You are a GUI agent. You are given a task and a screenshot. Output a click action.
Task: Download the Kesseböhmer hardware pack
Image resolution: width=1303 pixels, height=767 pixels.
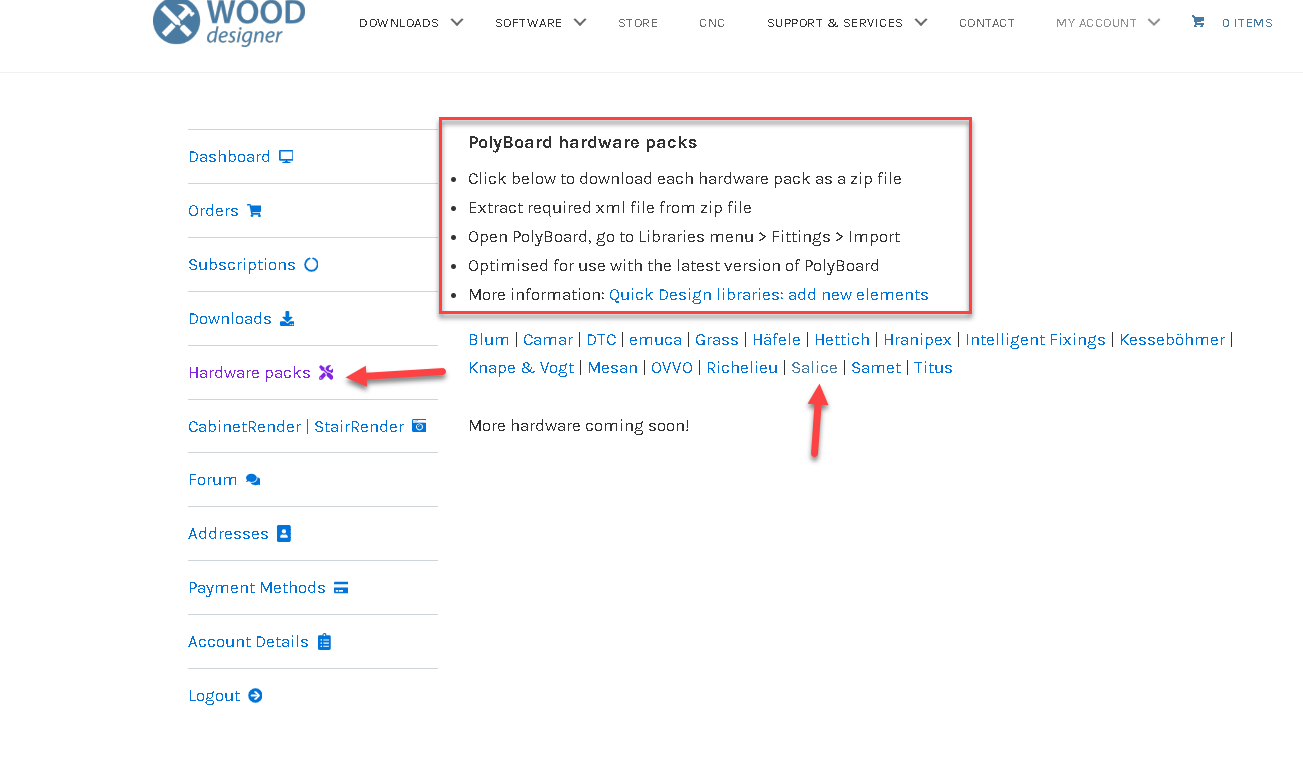[1172, 340]
